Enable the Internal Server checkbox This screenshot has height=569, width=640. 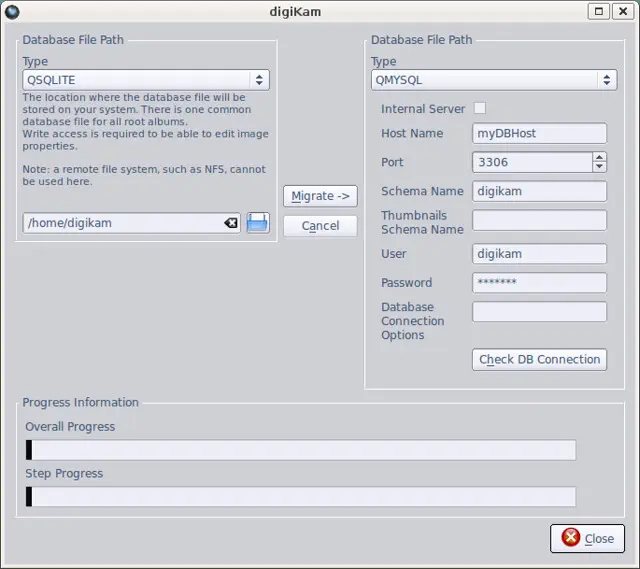pyautogui.click(x=480, y=108)
